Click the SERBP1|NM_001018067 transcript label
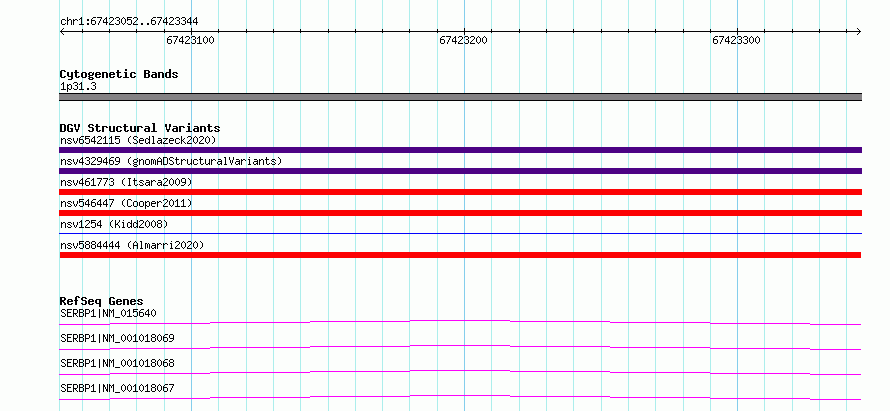The image size is (890, 411). 117,388
